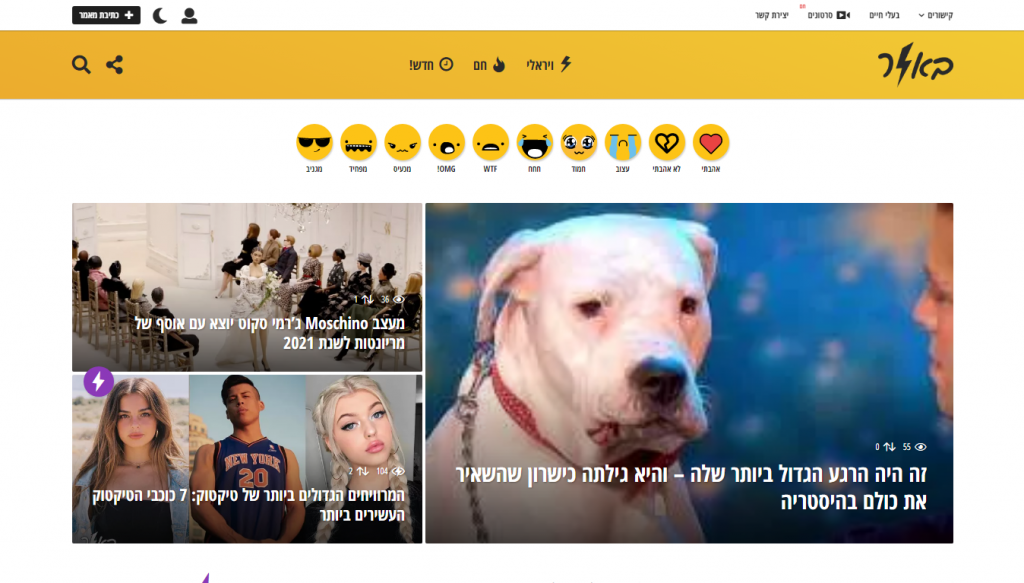Pick the sunglasses cool reaction emoji
This screenshot has height=583, width=1024.
point(314,142)
